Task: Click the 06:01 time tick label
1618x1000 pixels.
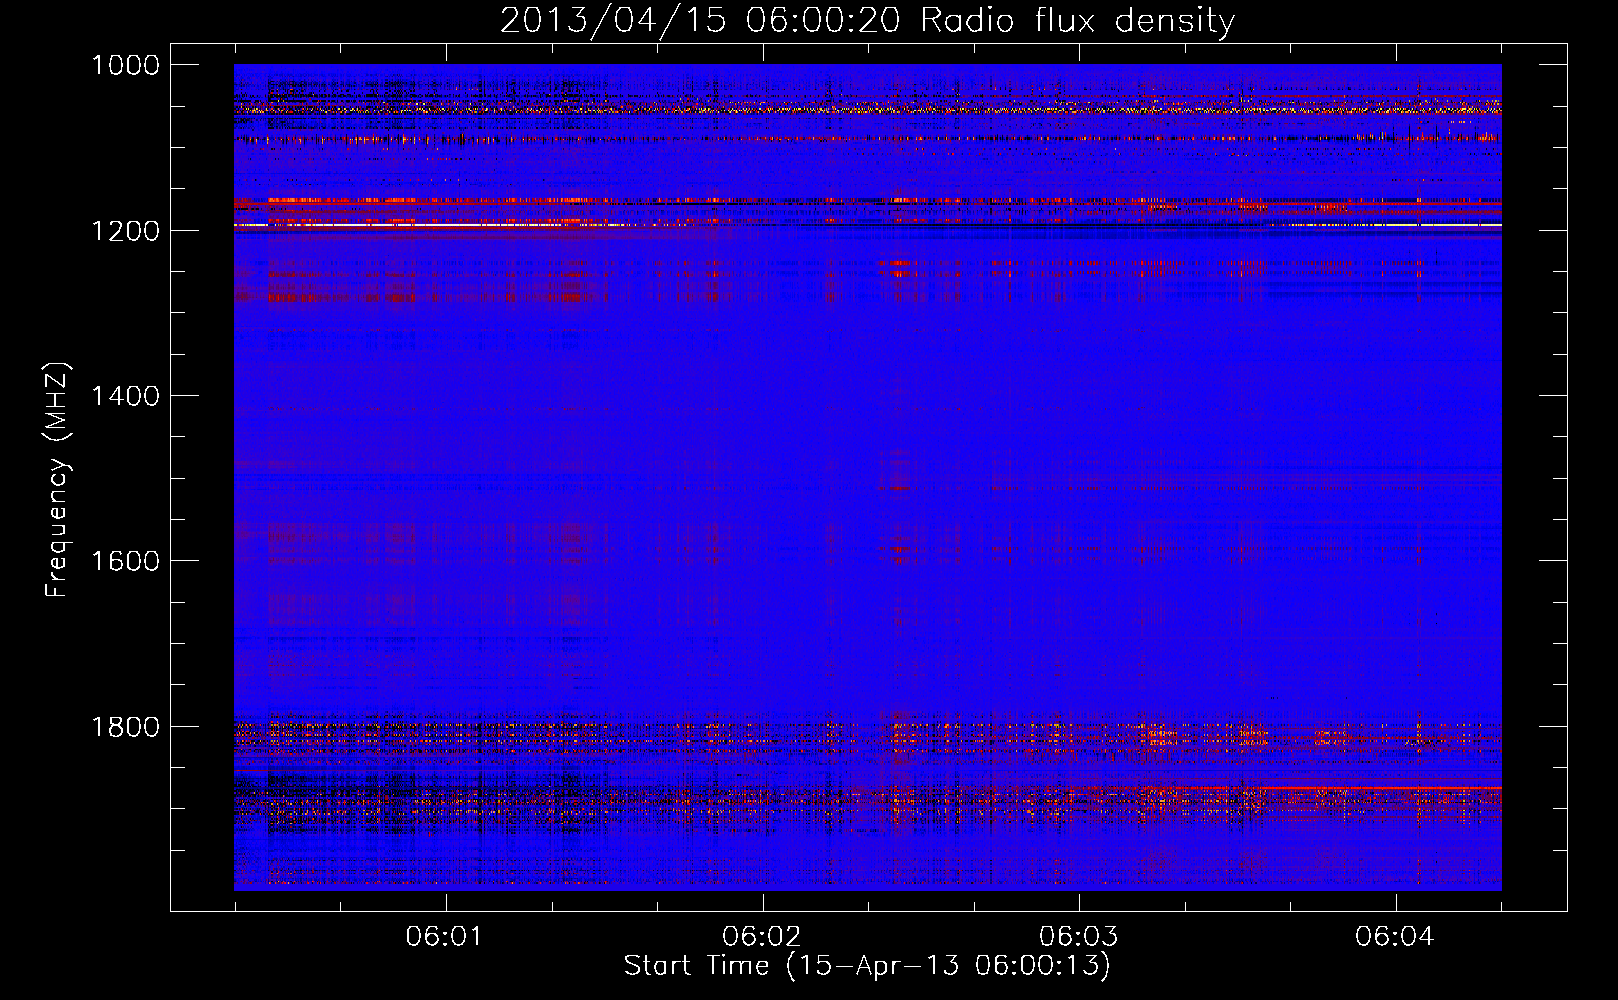Action: click(x=444, y=936)
